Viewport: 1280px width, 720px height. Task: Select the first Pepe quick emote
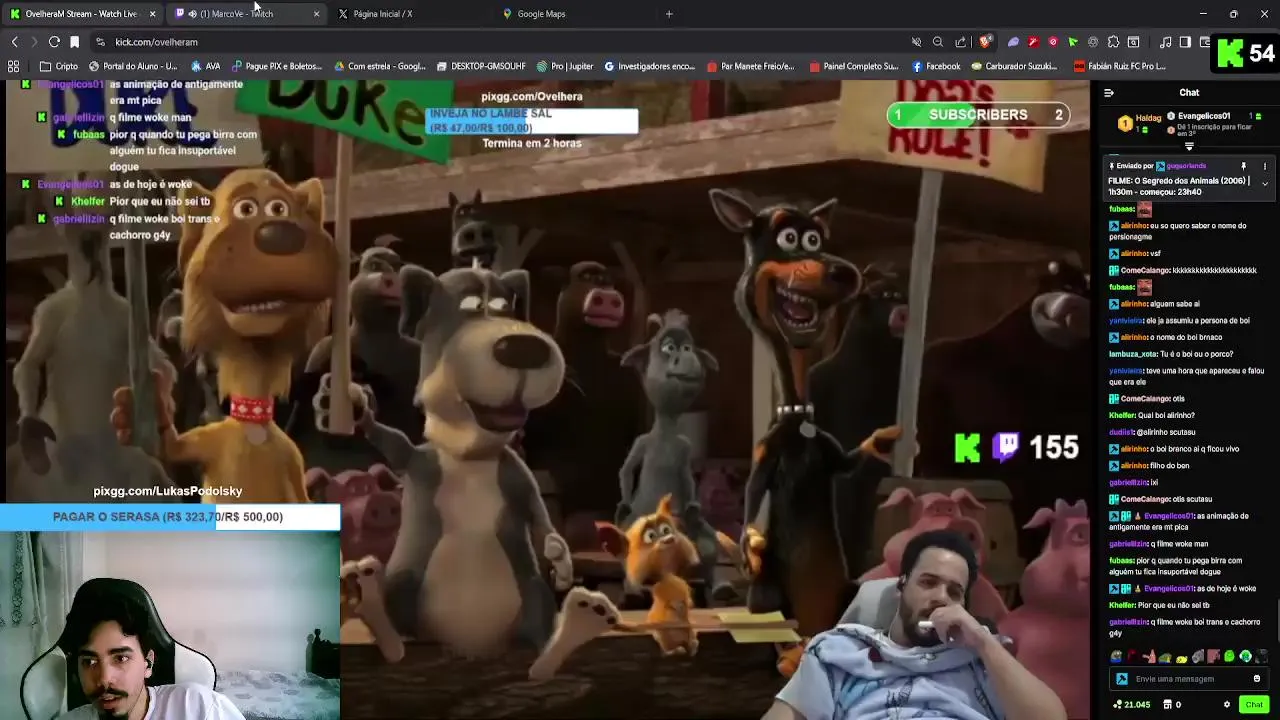[1116, 657]
